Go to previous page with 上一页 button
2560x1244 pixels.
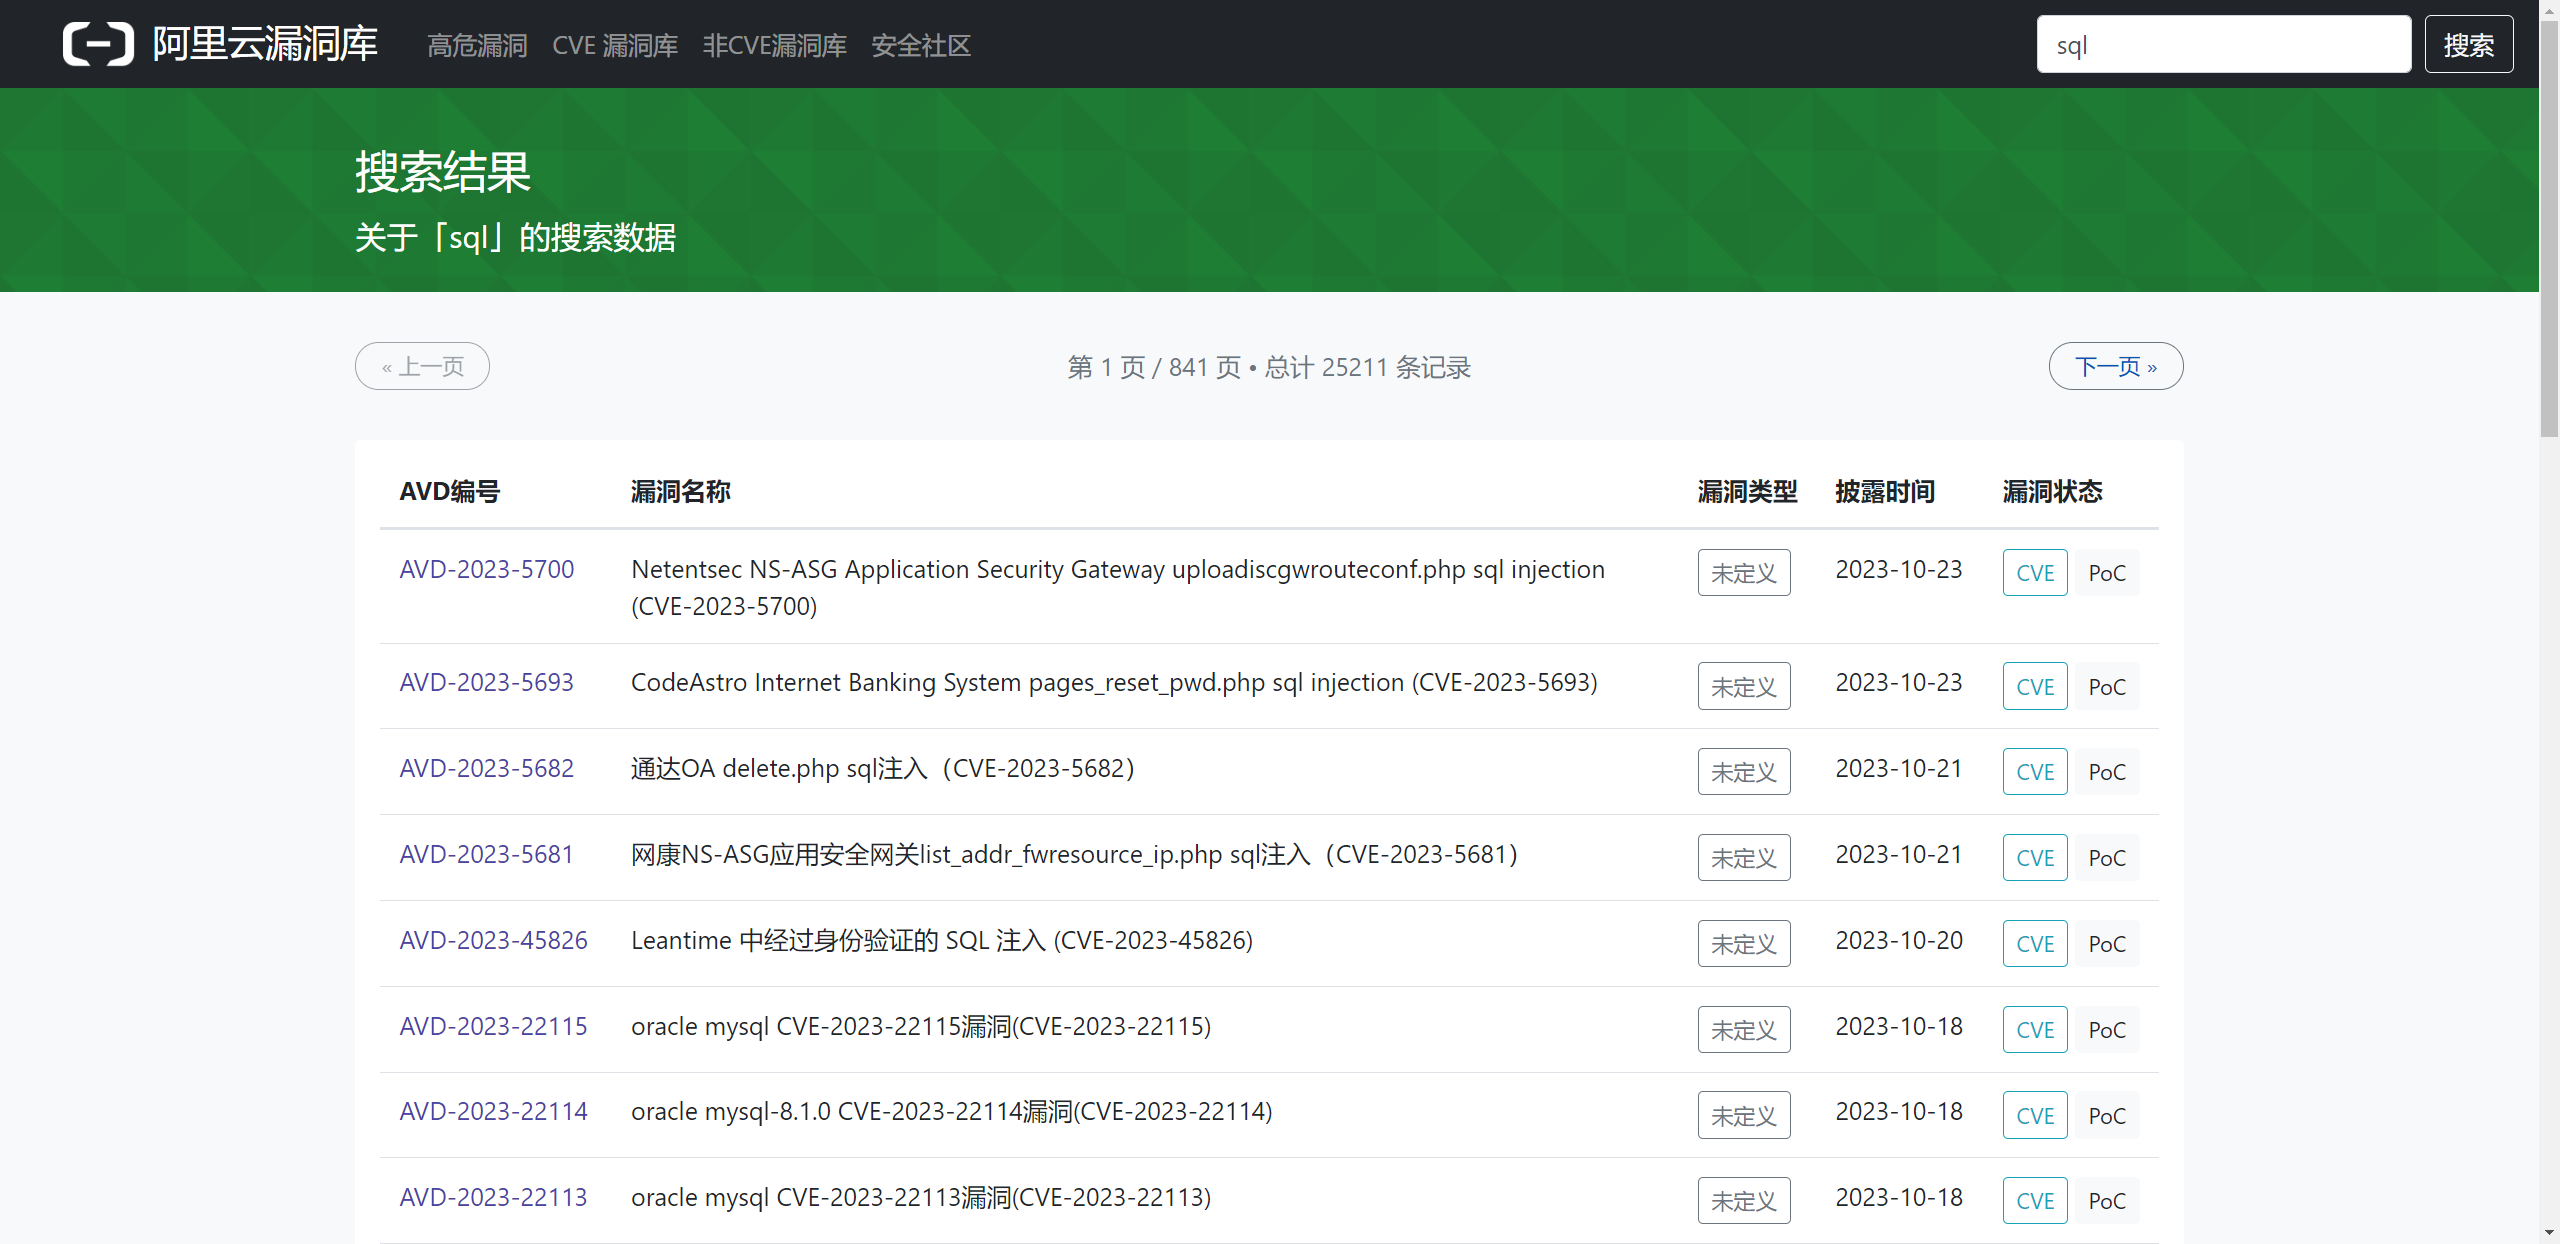coord(422,366)
